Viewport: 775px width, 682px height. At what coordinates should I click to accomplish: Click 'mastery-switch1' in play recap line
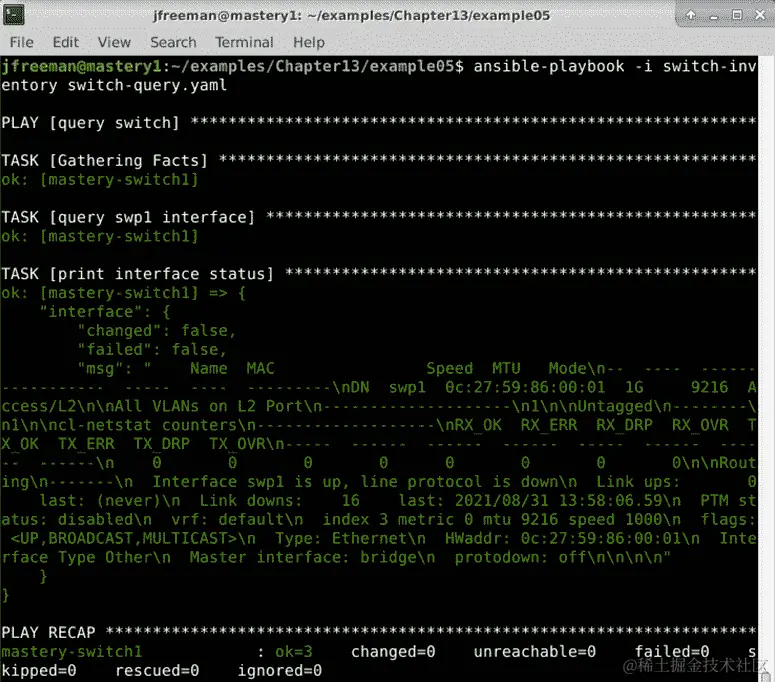tap(72, 651)
